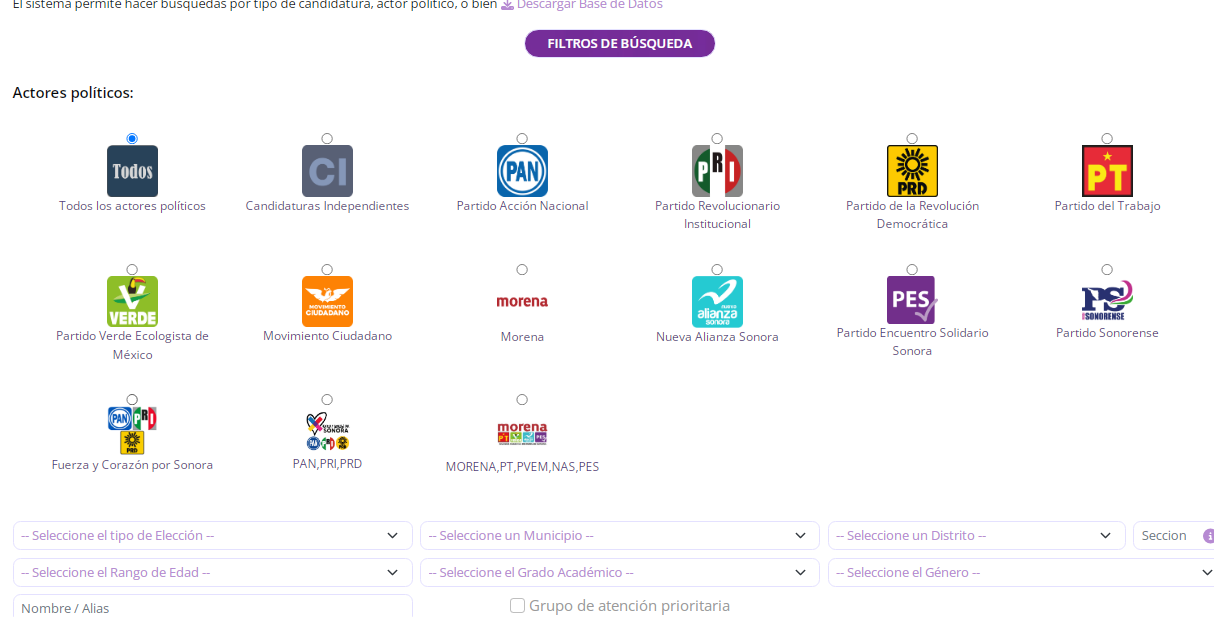
Task: Click the Nombre / Alias input field
Action: [212, 607]
